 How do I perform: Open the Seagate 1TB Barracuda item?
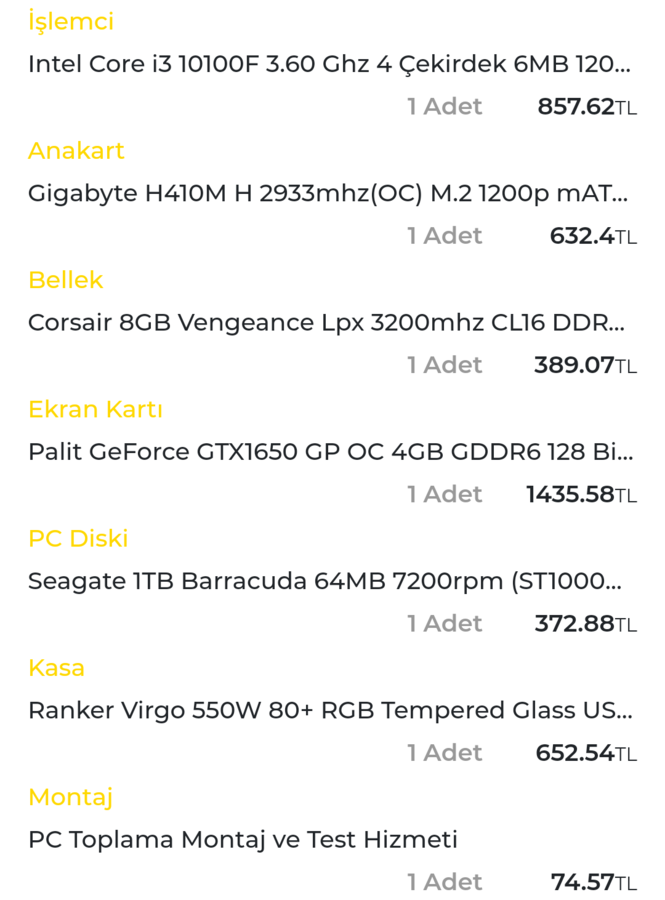click(x=325, y=581)
